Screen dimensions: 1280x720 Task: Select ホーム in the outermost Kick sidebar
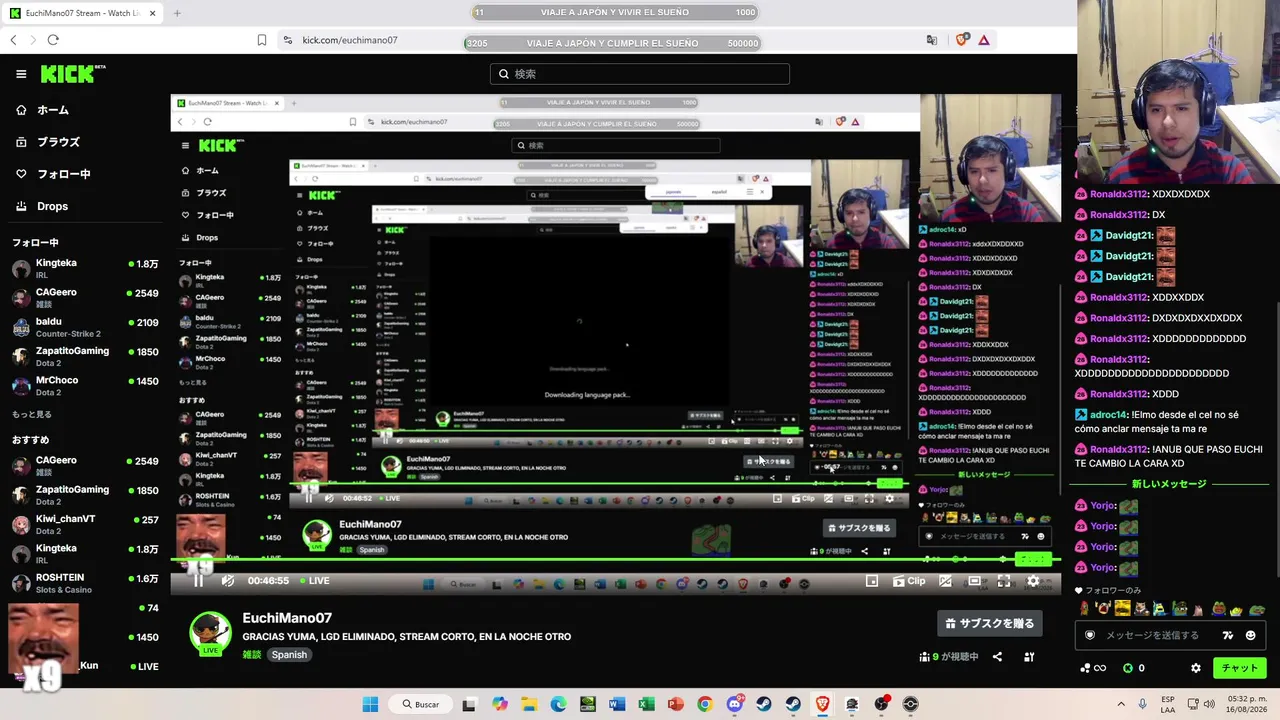(43, 110)
